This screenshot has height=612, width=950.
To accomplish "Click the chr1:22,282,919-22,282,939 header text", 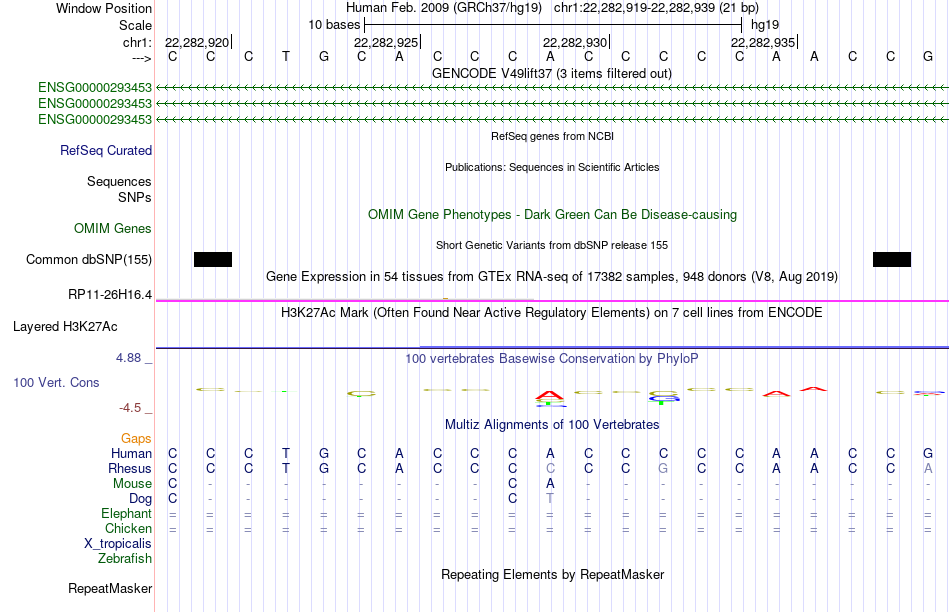I will 656,8.
